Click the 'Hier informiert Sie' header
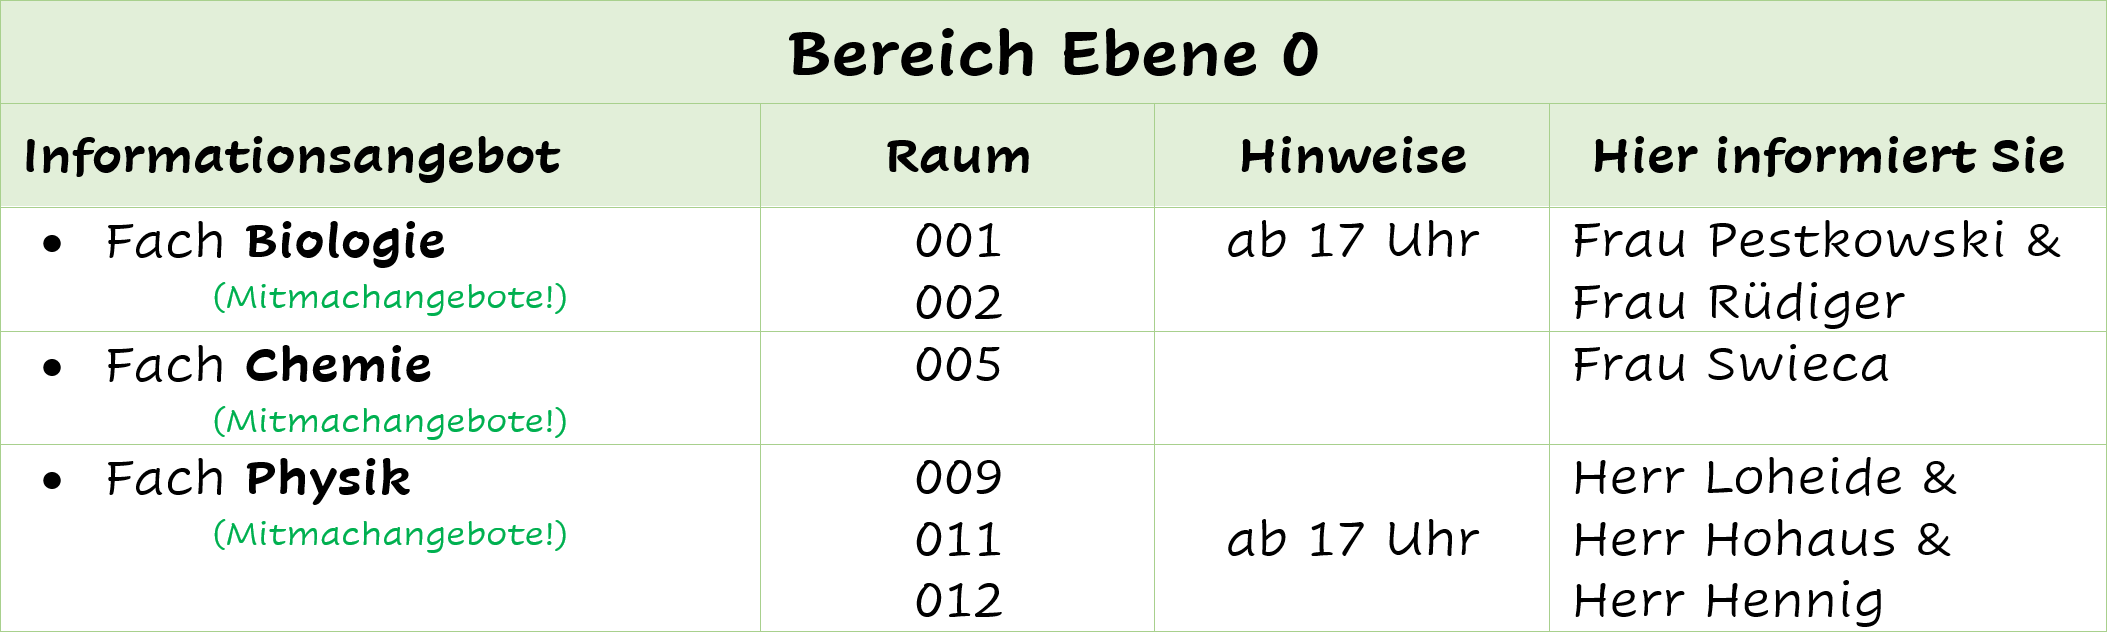The width and height of the screenshot is (2107, 632). [1828, 156]
